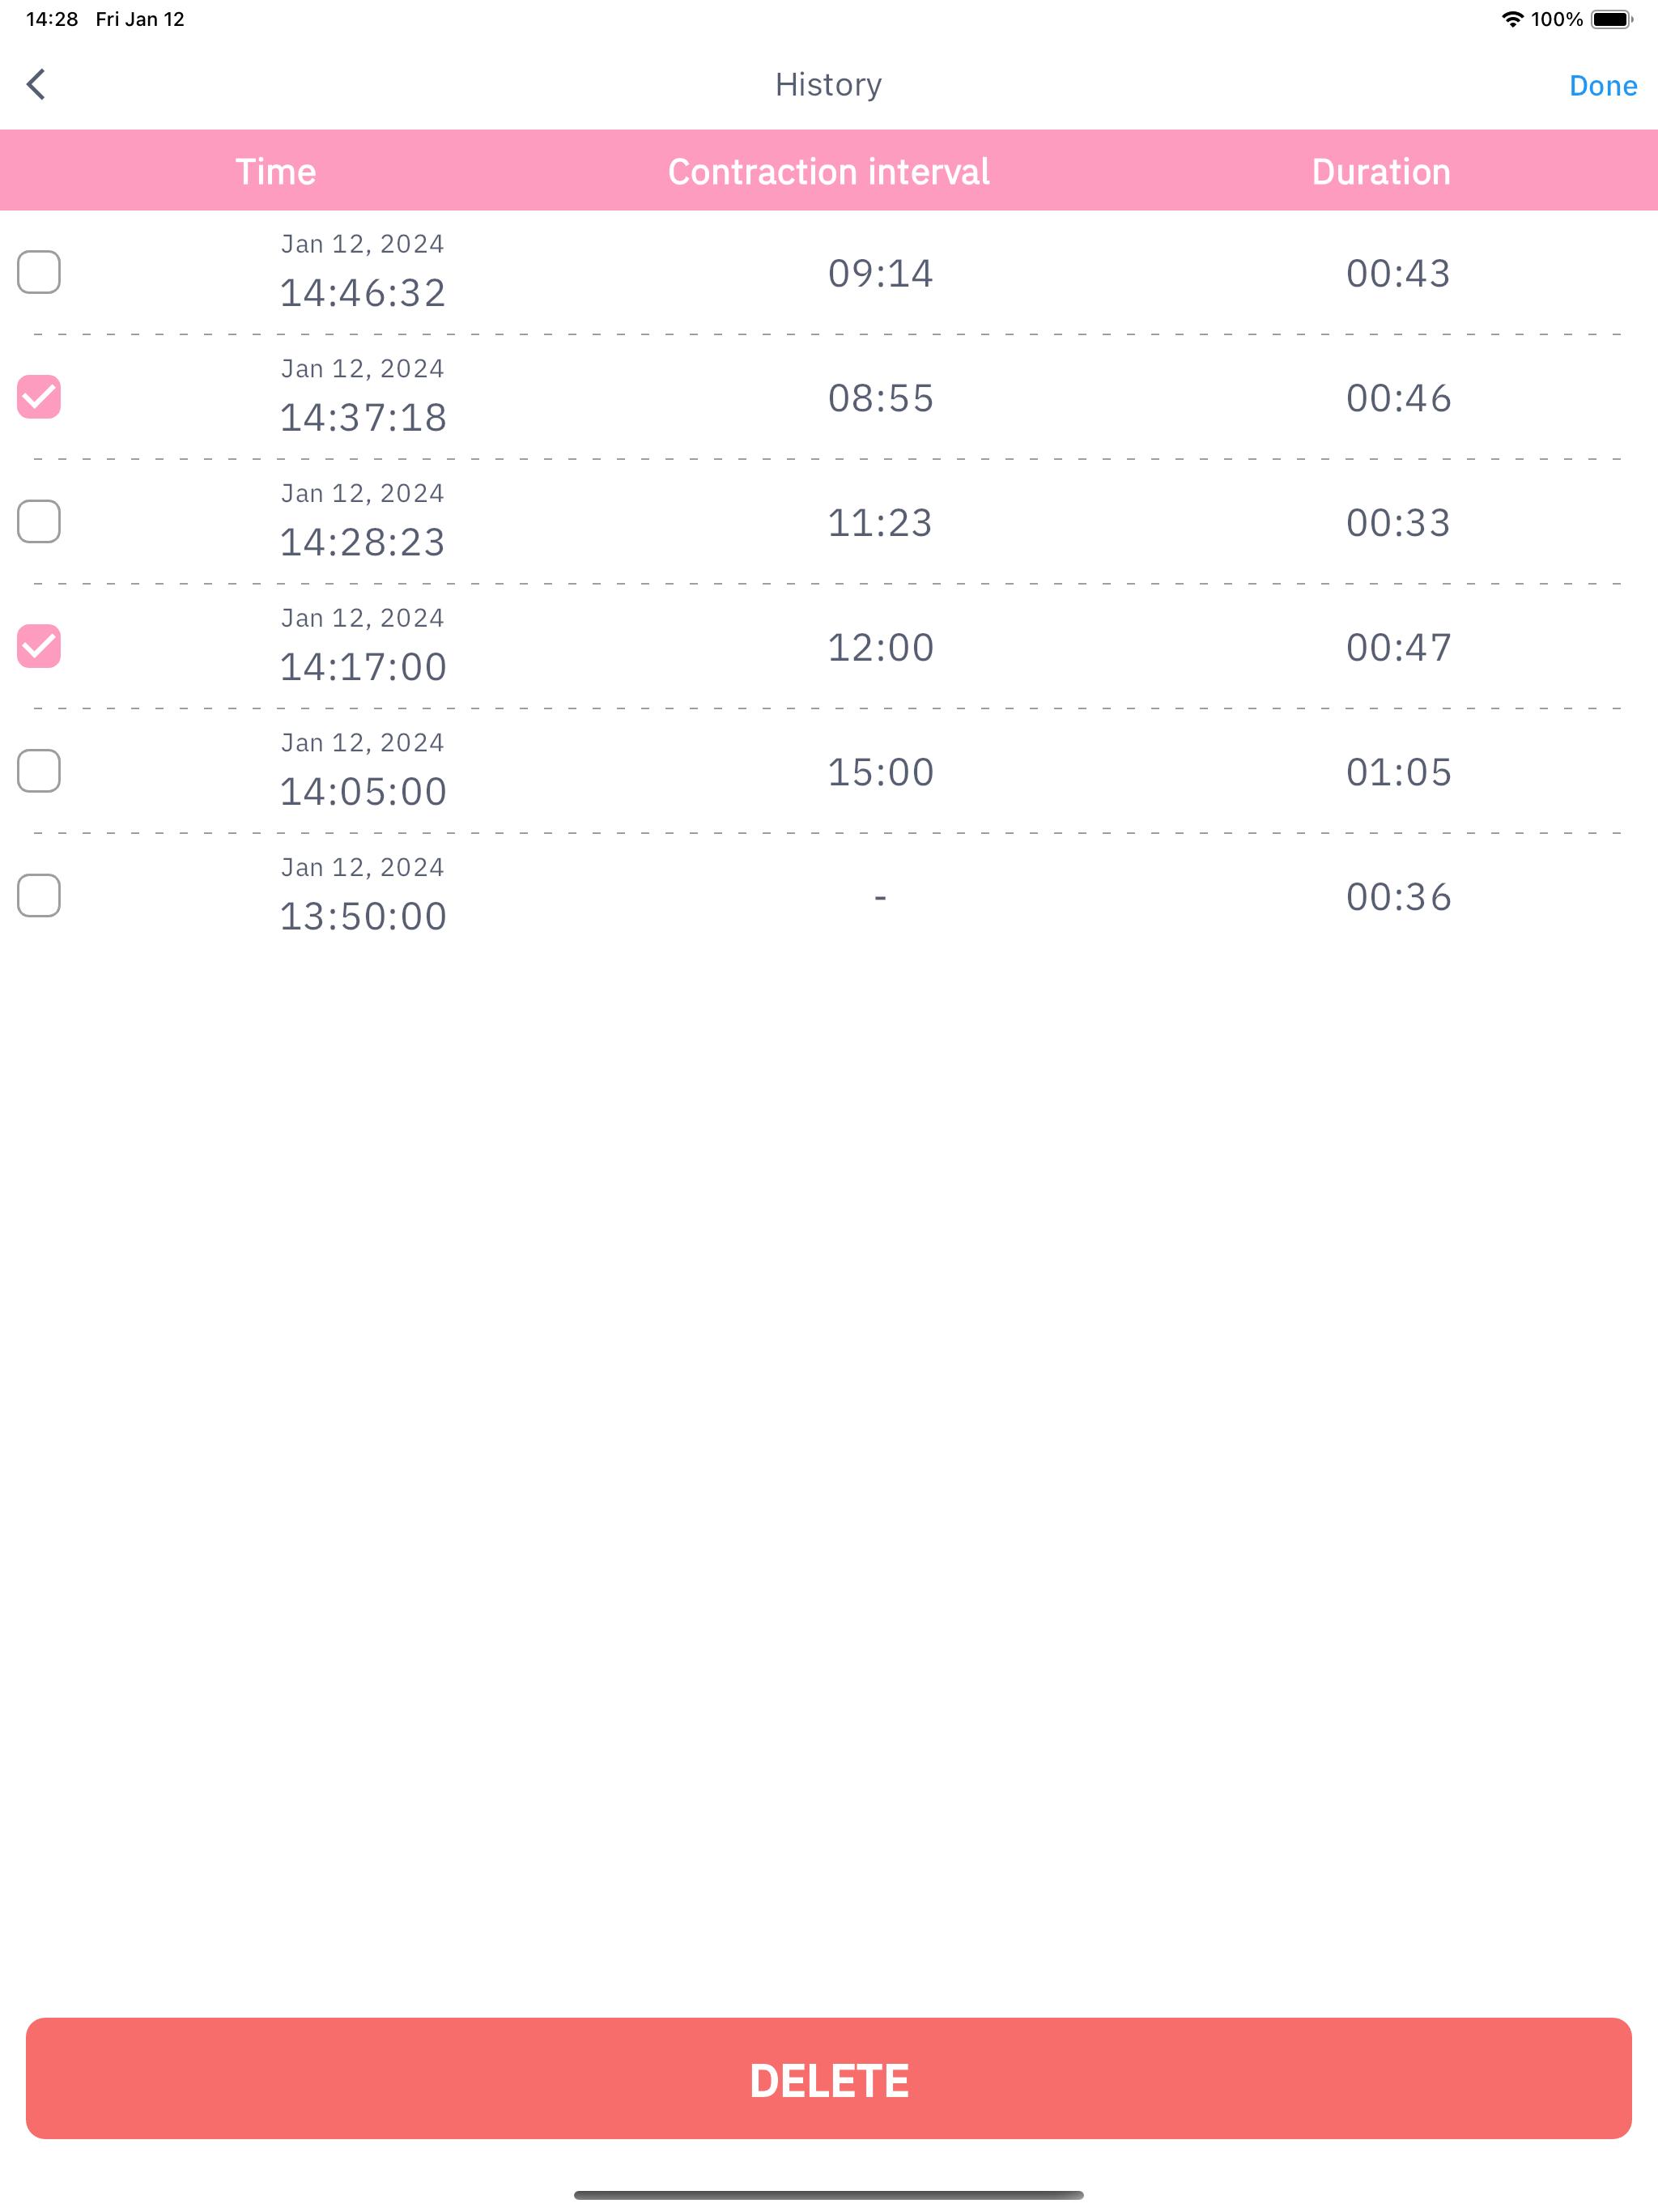Select the 09:14 interval value
The image size is (1658, 2212).
pos(880,273)
